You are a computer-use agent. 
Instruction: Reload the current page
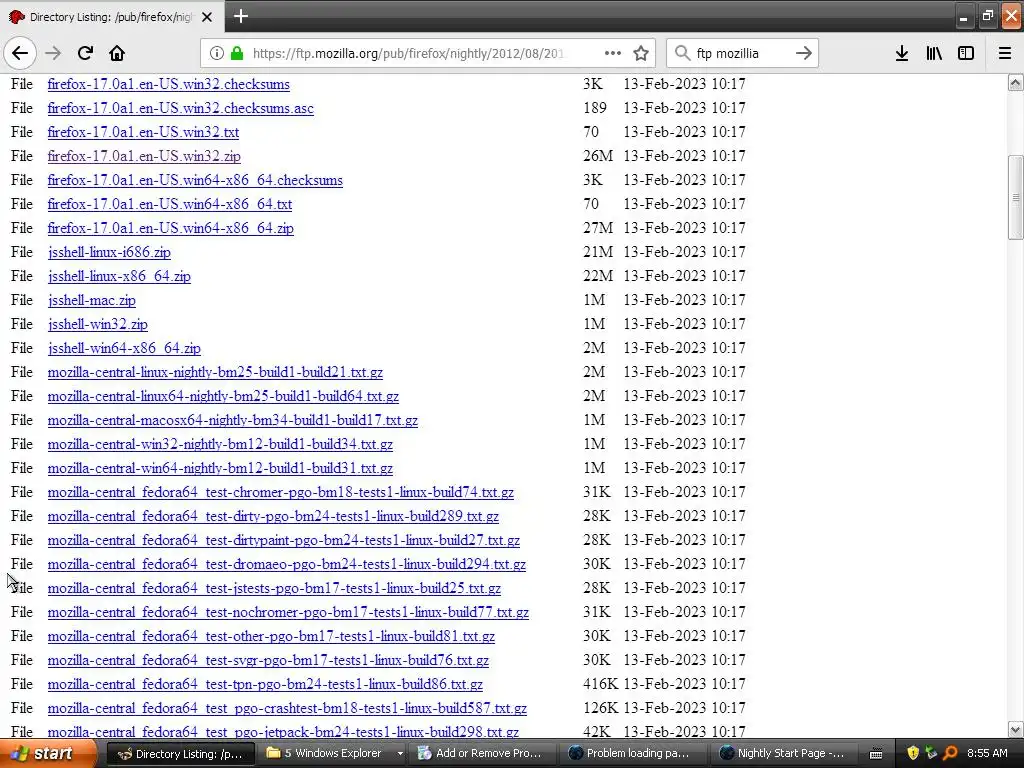(x=85, y=53)
